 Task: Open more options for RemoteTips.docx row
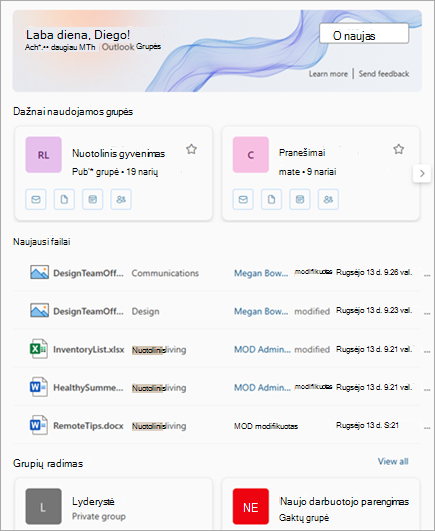point(427,428)
